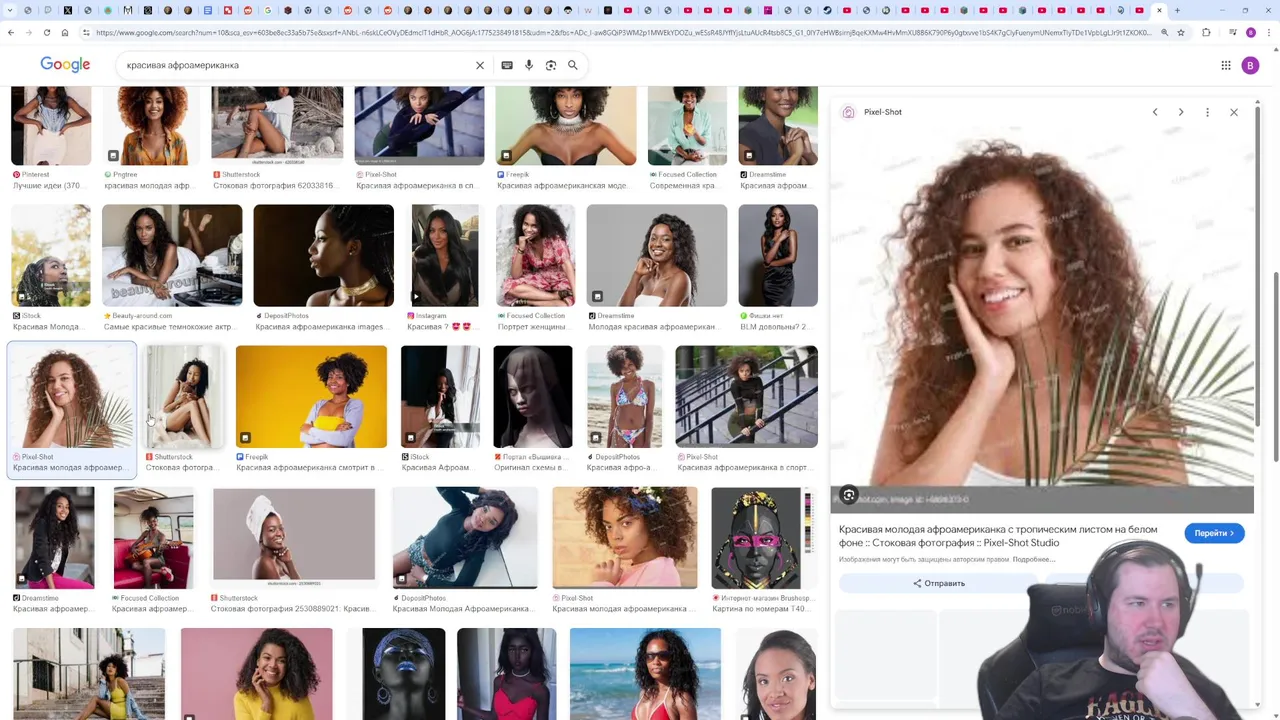Start voice search with the microphone icon

click(529, 65)
